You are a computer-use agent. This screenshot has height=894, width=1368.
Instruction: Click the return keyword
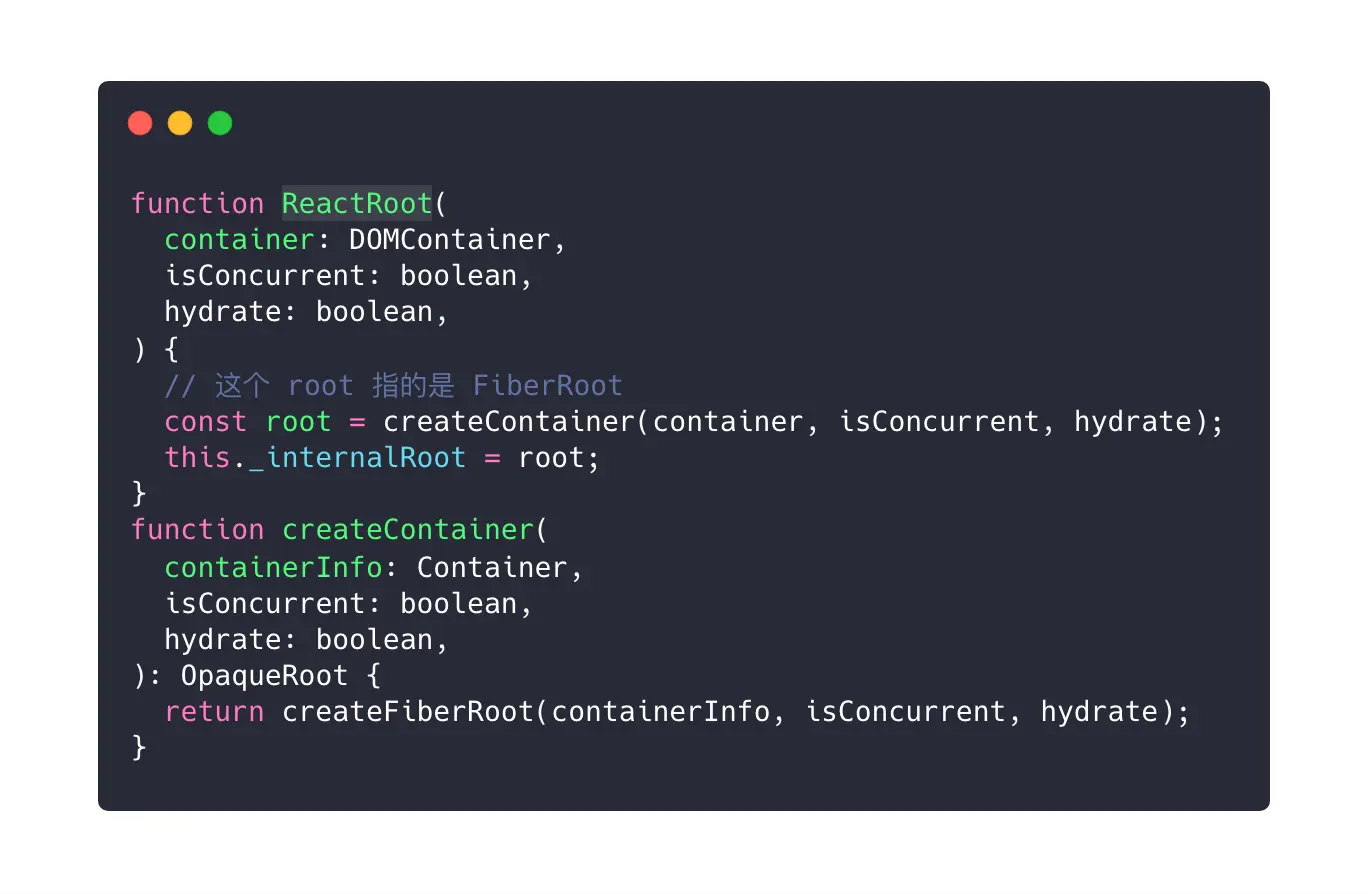215,712
